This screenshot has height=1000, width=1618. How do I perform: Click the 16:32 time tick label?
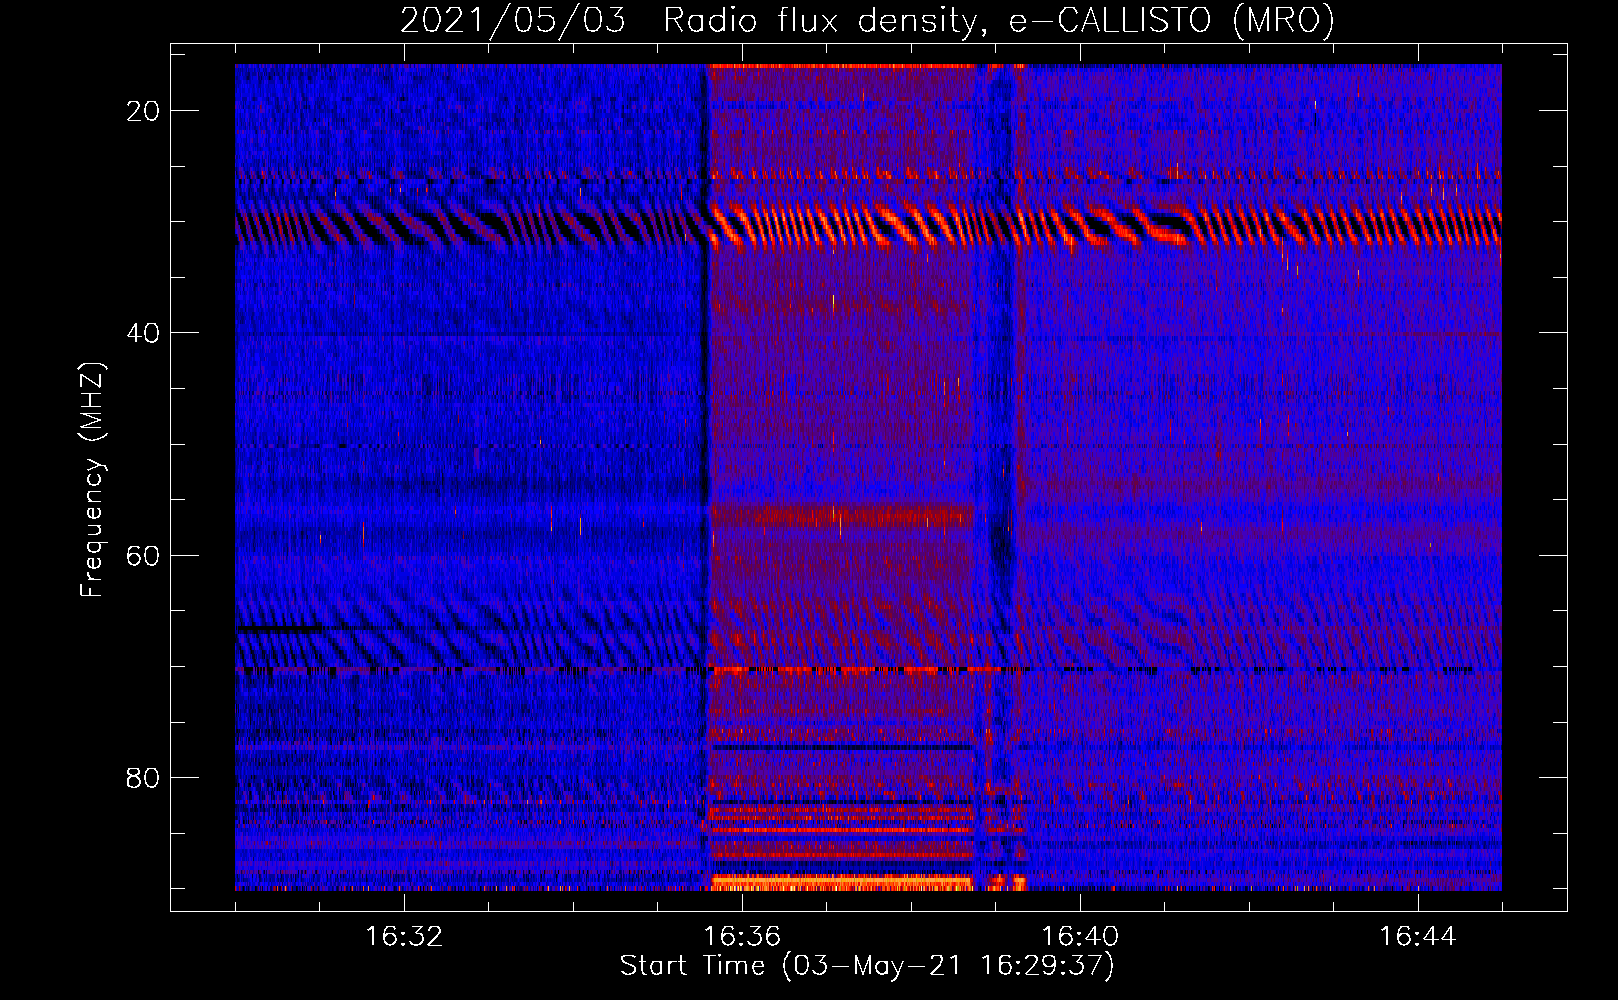click(404, 937)
